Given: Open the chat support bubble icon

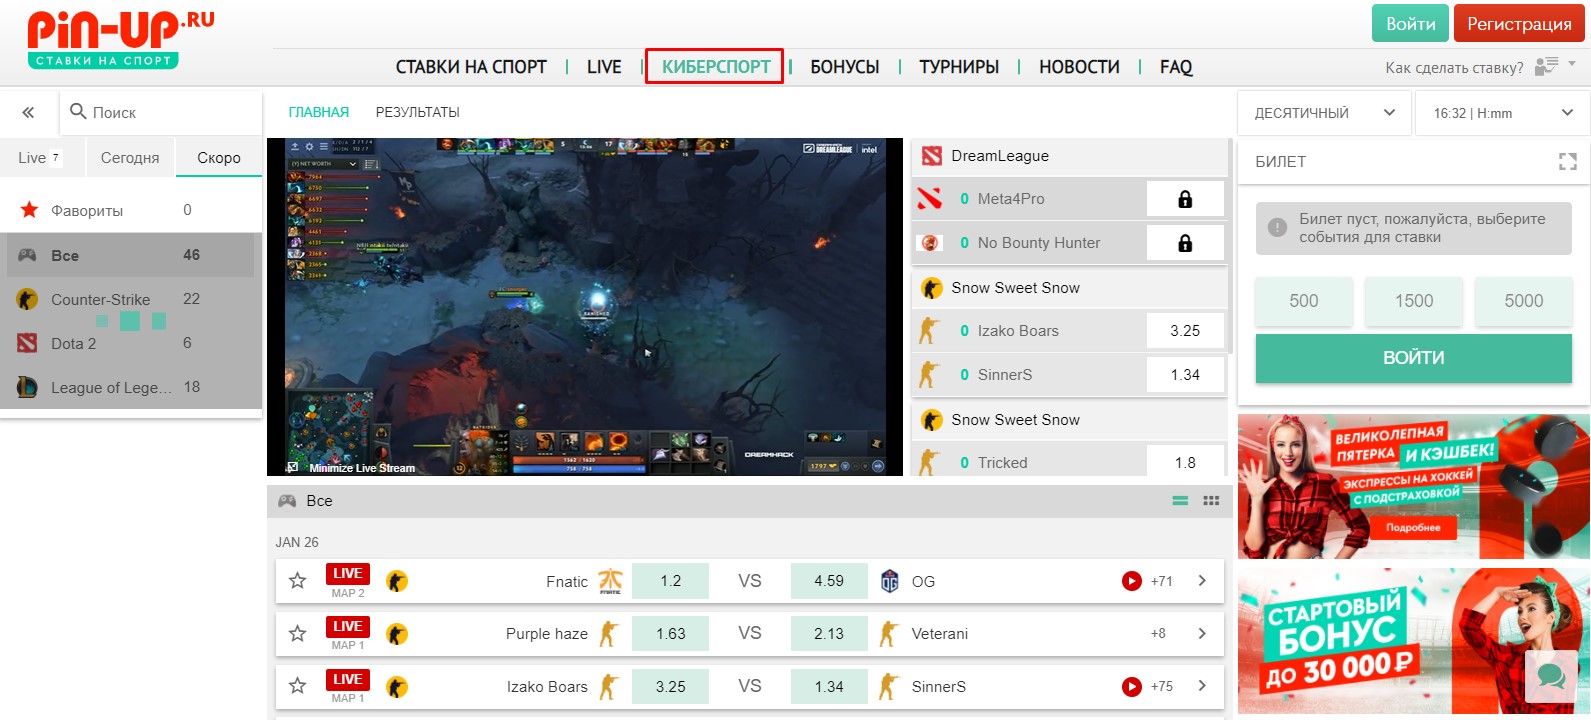Looking at the screenshot, I should (1551, 676).
